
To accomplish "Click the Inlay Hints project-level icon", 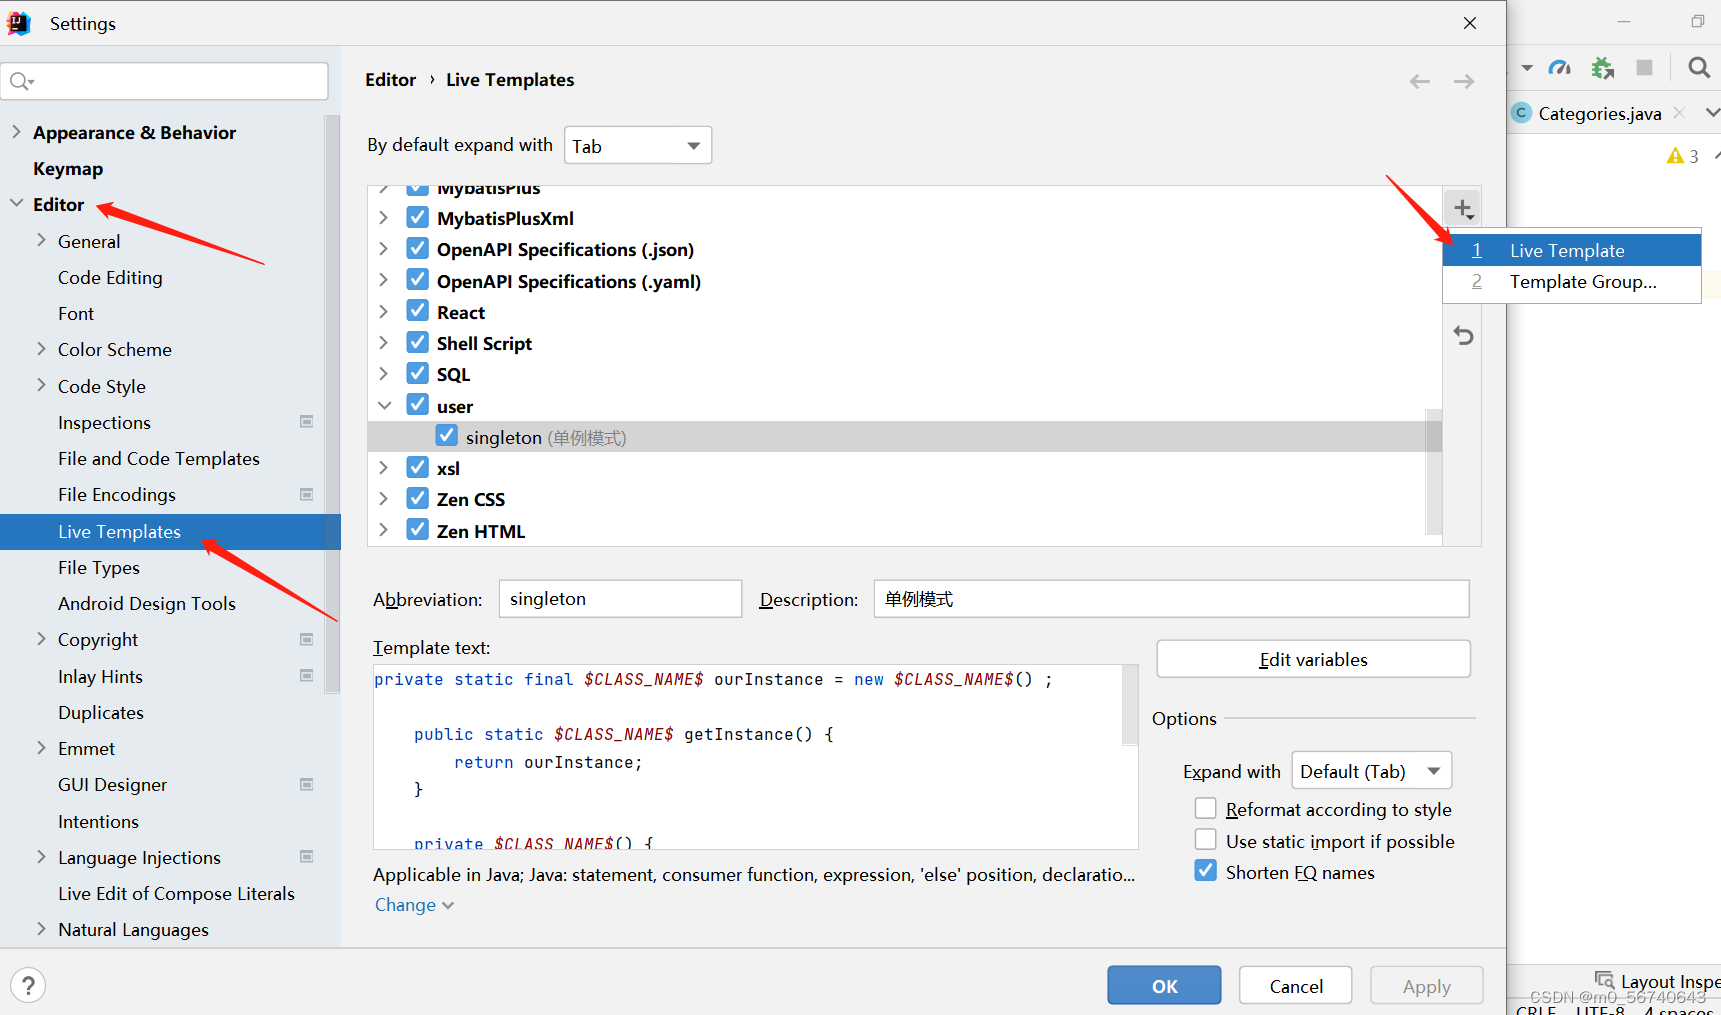I will click(x=307, y=676).
